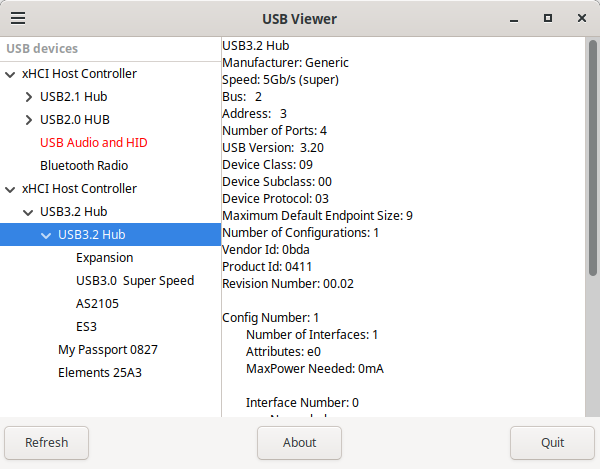Collapse the first xHCI Host Controller node
Viewport: 600px width, 469px height.
tap(11, 74)
